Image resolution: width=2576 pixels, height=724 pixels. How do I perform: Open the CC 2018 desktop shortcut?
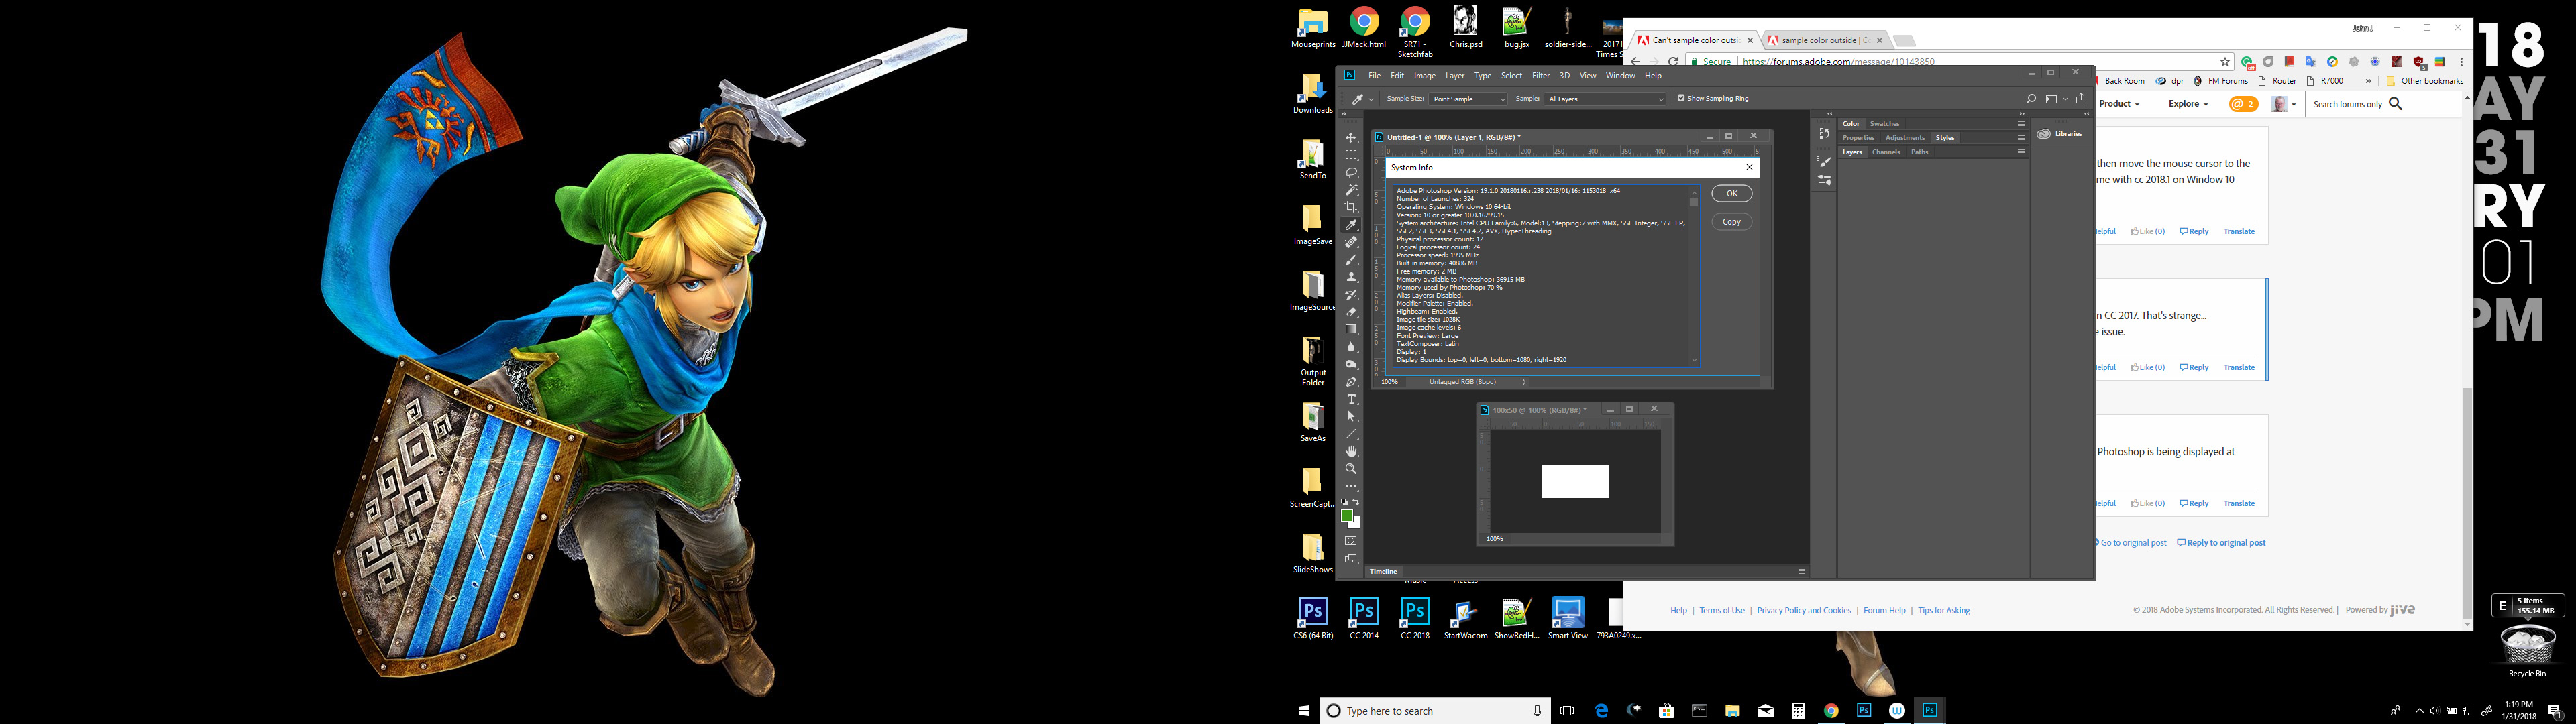coord(1414,618)
